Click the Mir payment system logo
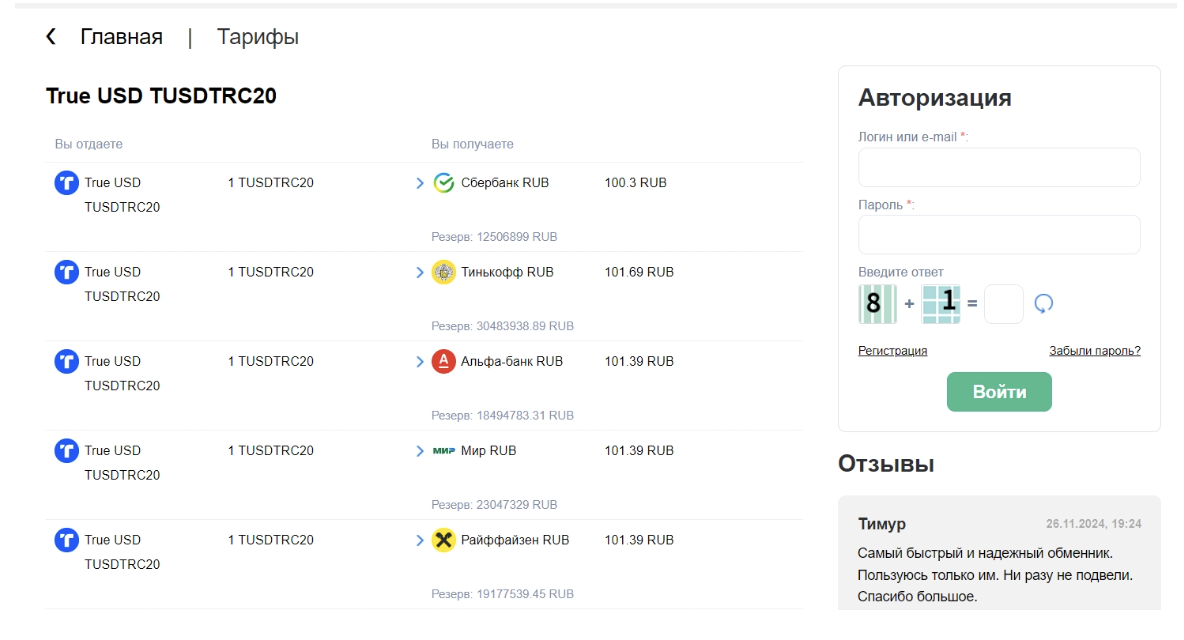This screenshot has width=1184, height=640. (444, 451)
